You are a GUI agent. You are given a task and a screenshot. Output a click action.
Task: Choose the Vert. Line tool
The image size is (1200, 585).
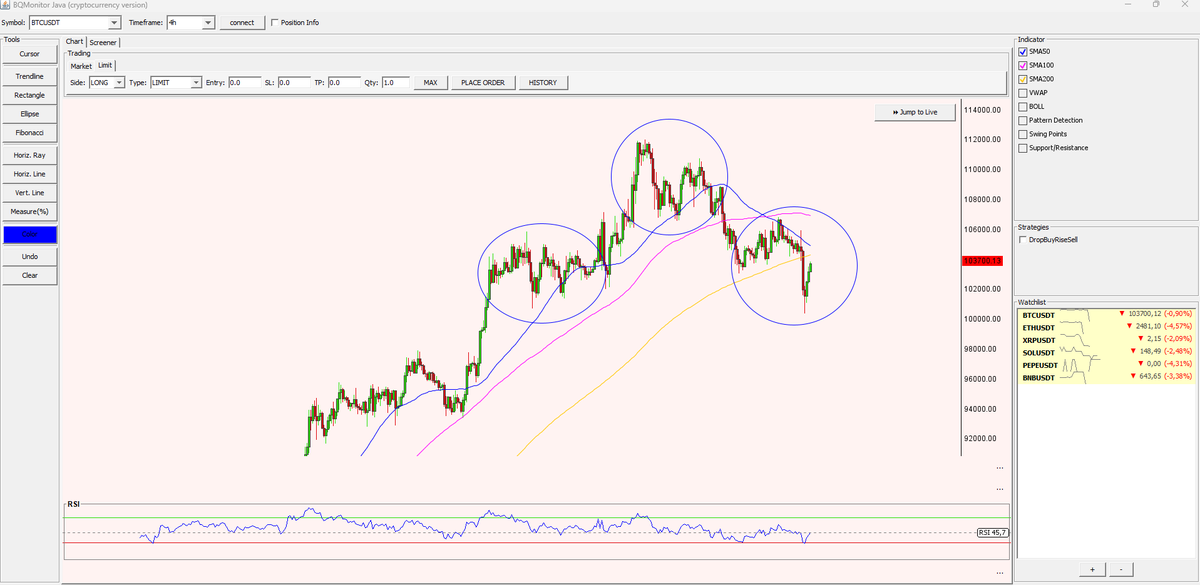pos(29,193)
